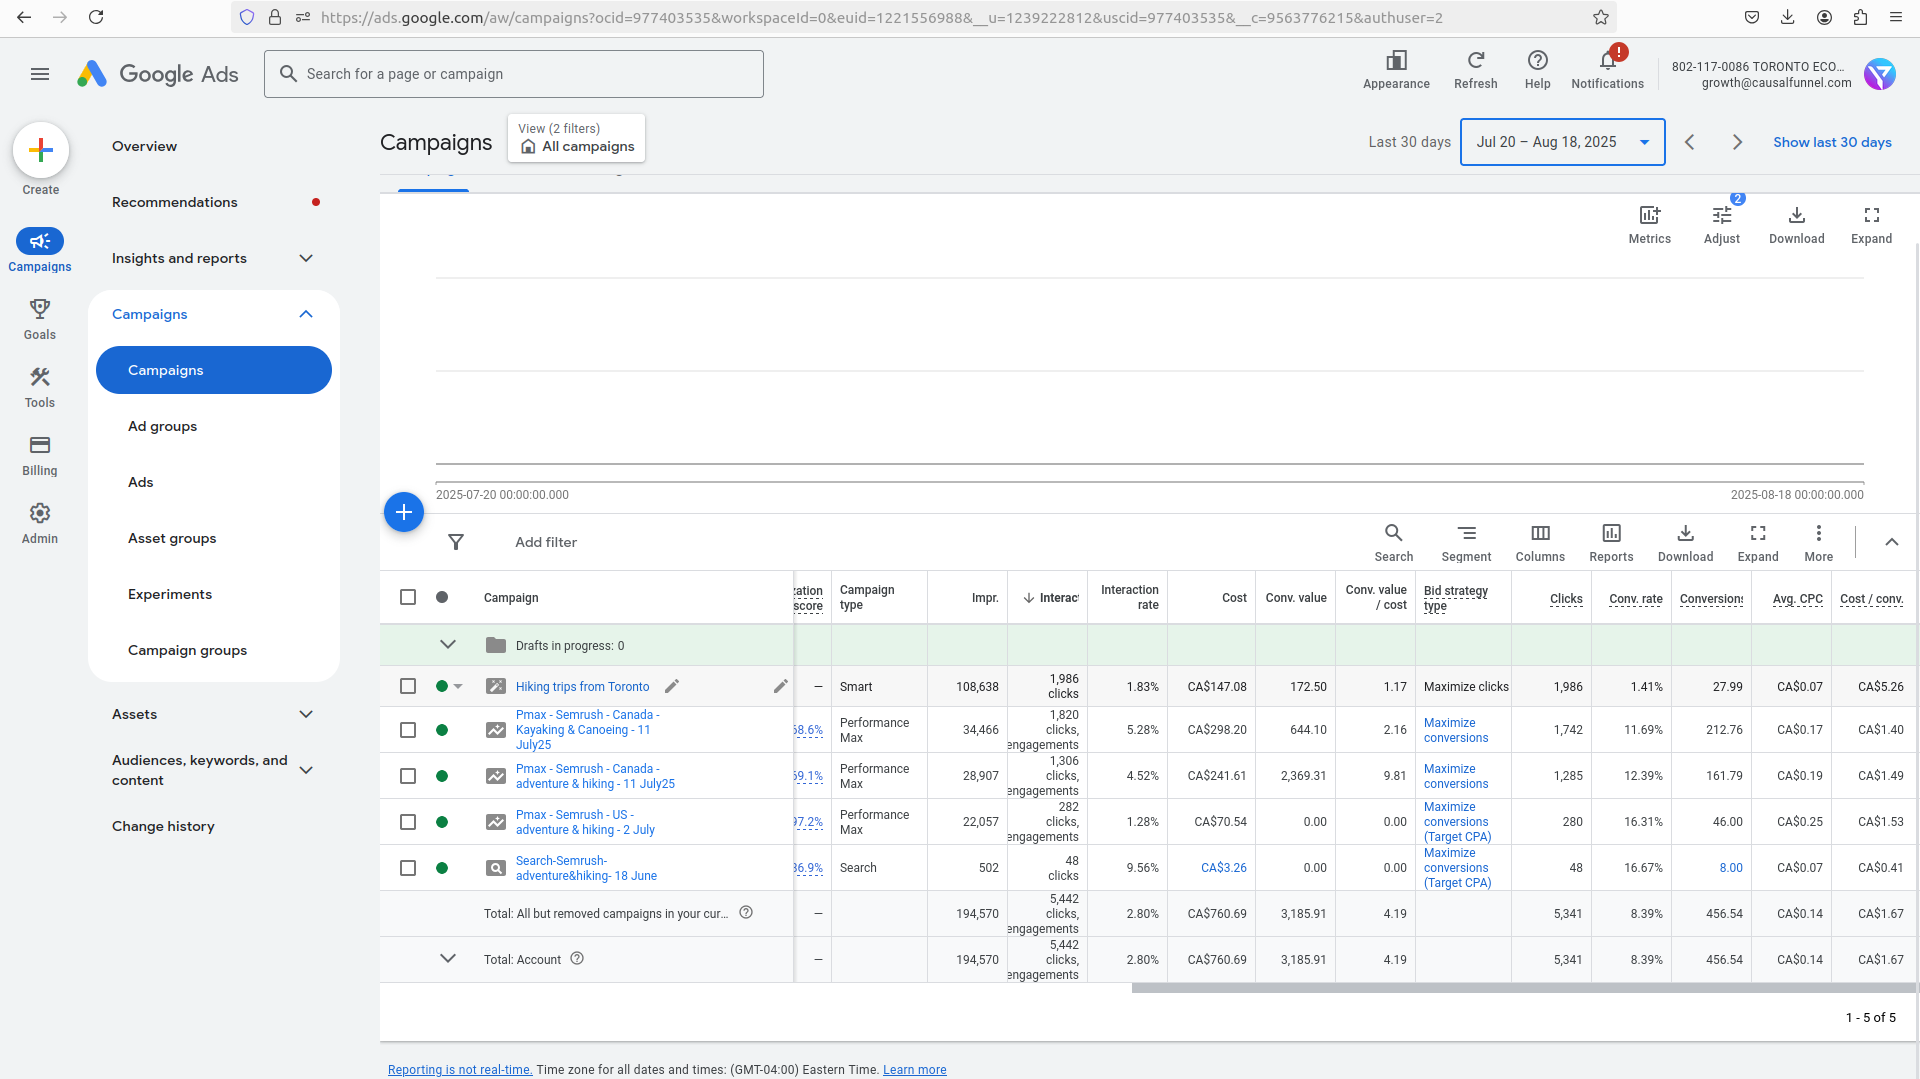
Task: Open the main hamburger menu
Action: click(40, 74)
